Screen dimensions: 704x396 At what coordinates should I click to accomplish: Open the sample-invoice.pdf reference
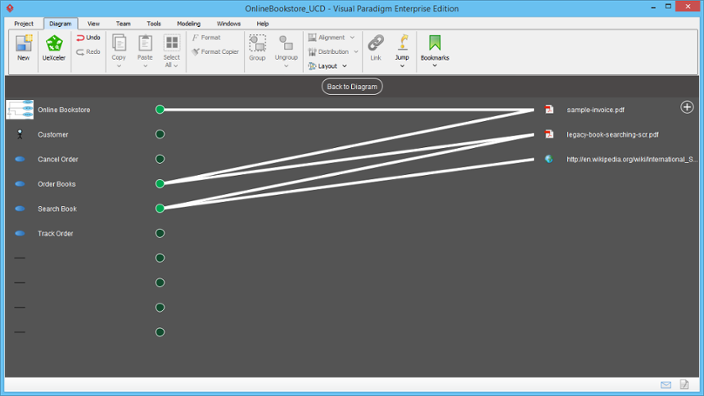(x=595, y=110)
